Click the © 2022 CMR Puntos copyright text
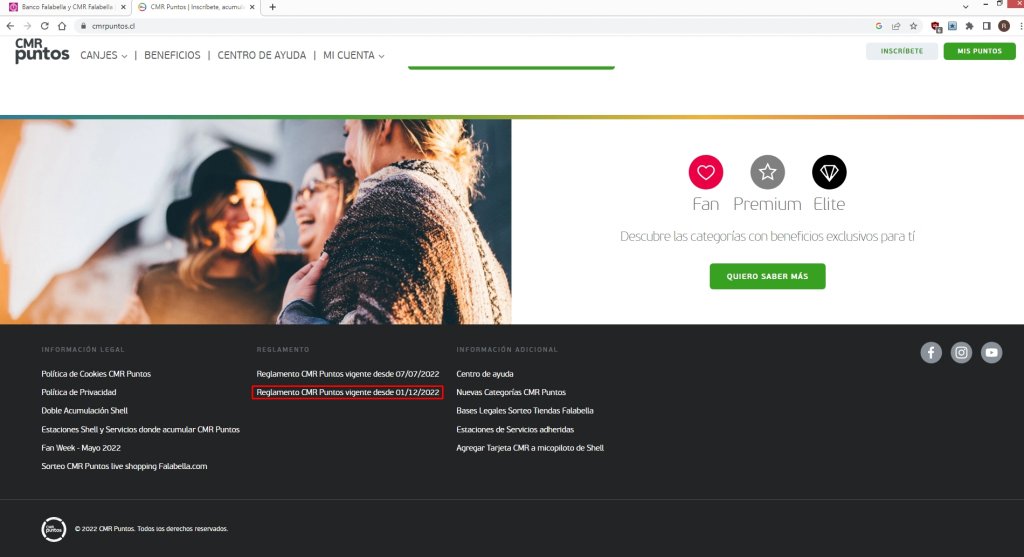 (151, 529)
